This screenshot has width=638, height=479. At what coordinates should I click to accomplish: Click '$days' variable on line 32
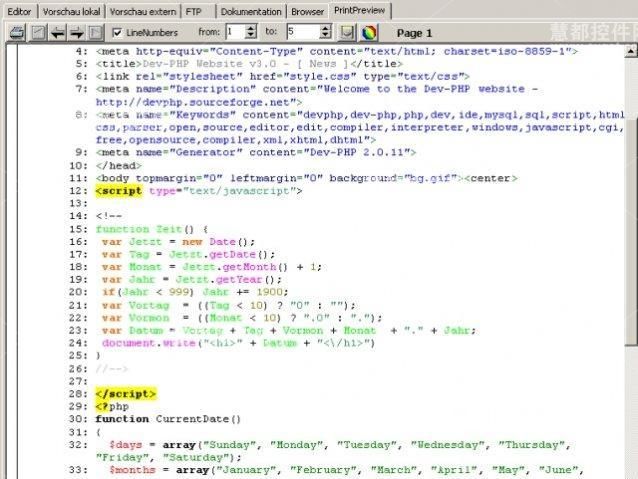pyautogui.click(x=126, y=445)
